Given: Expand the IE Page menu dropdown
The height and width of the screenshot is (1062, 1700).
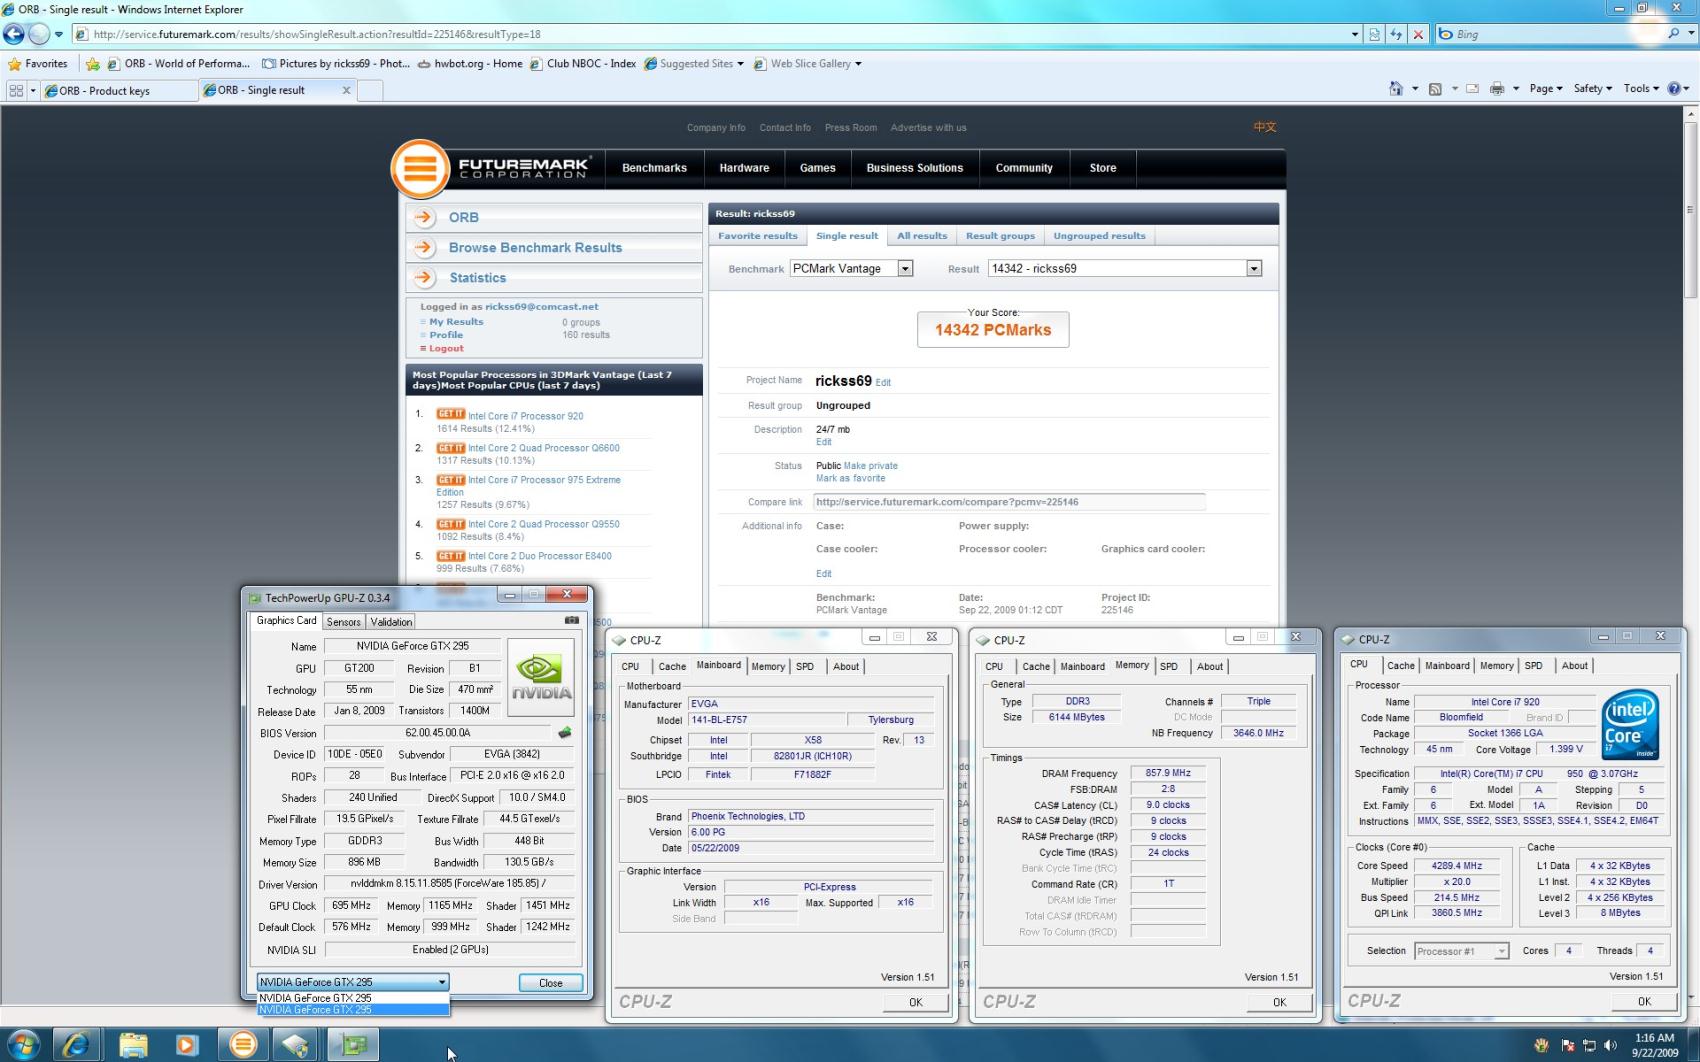Looking at the screenshot, I should coord(1545,89).
